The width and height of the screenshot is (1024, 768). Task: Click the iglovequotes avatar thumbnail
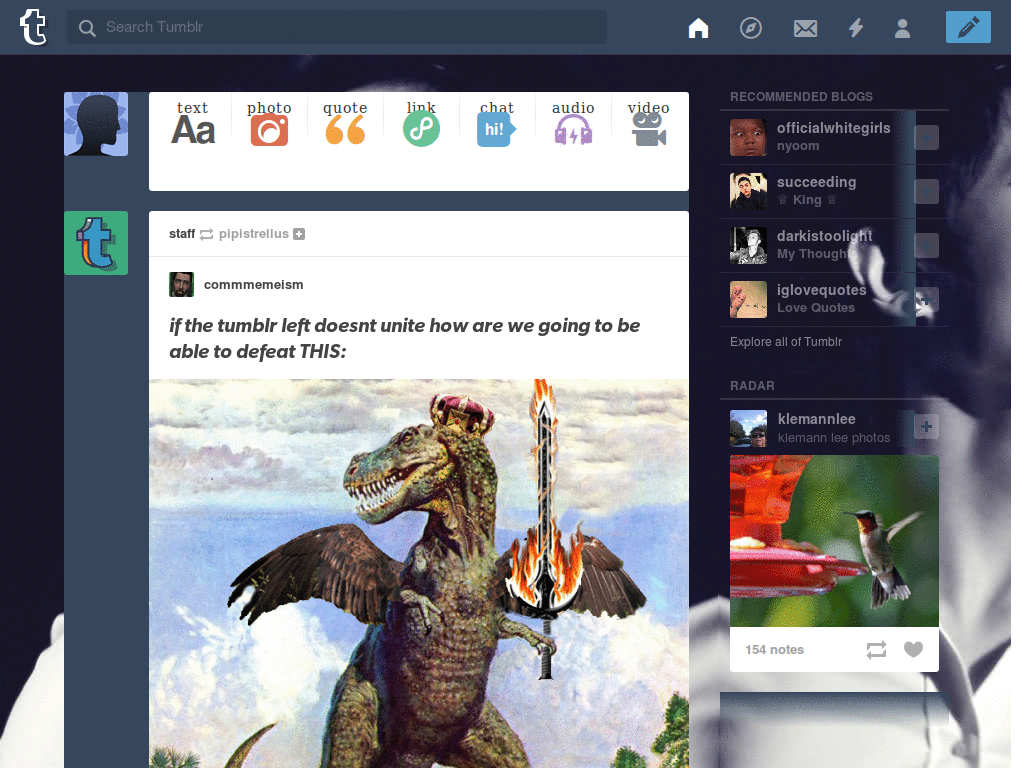(748, 300)
